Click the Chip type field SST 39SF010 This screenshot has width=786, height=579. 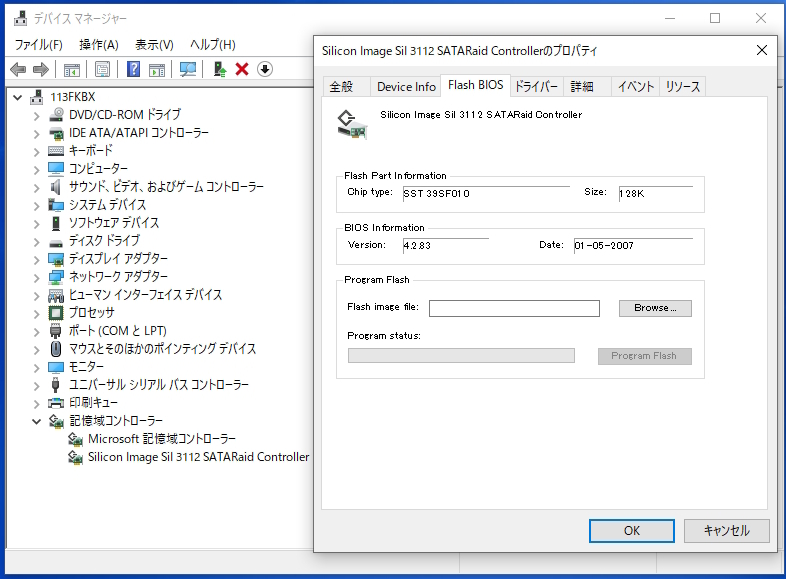click(x=486, y=194)
